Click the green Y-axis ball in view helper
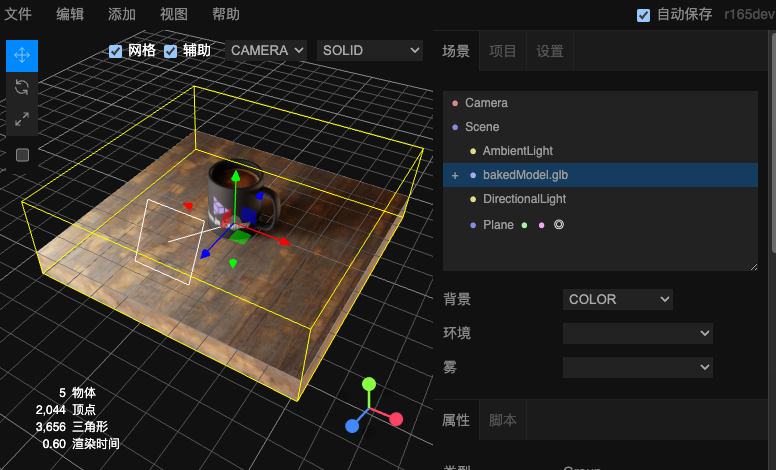 [369, 384]
